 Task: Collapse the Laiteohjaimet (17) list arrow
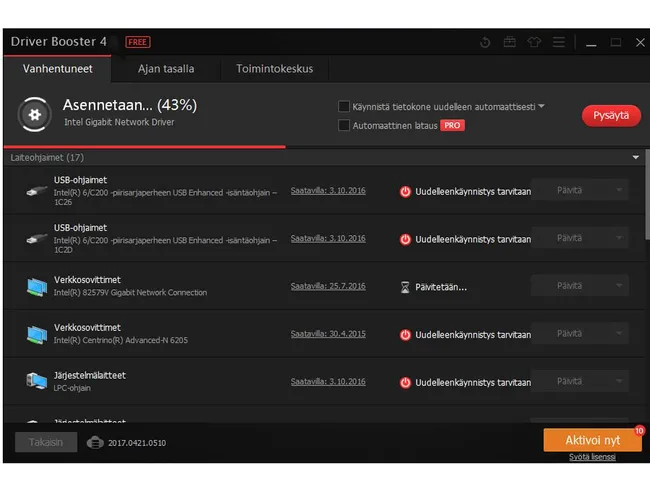pos(635,158)
